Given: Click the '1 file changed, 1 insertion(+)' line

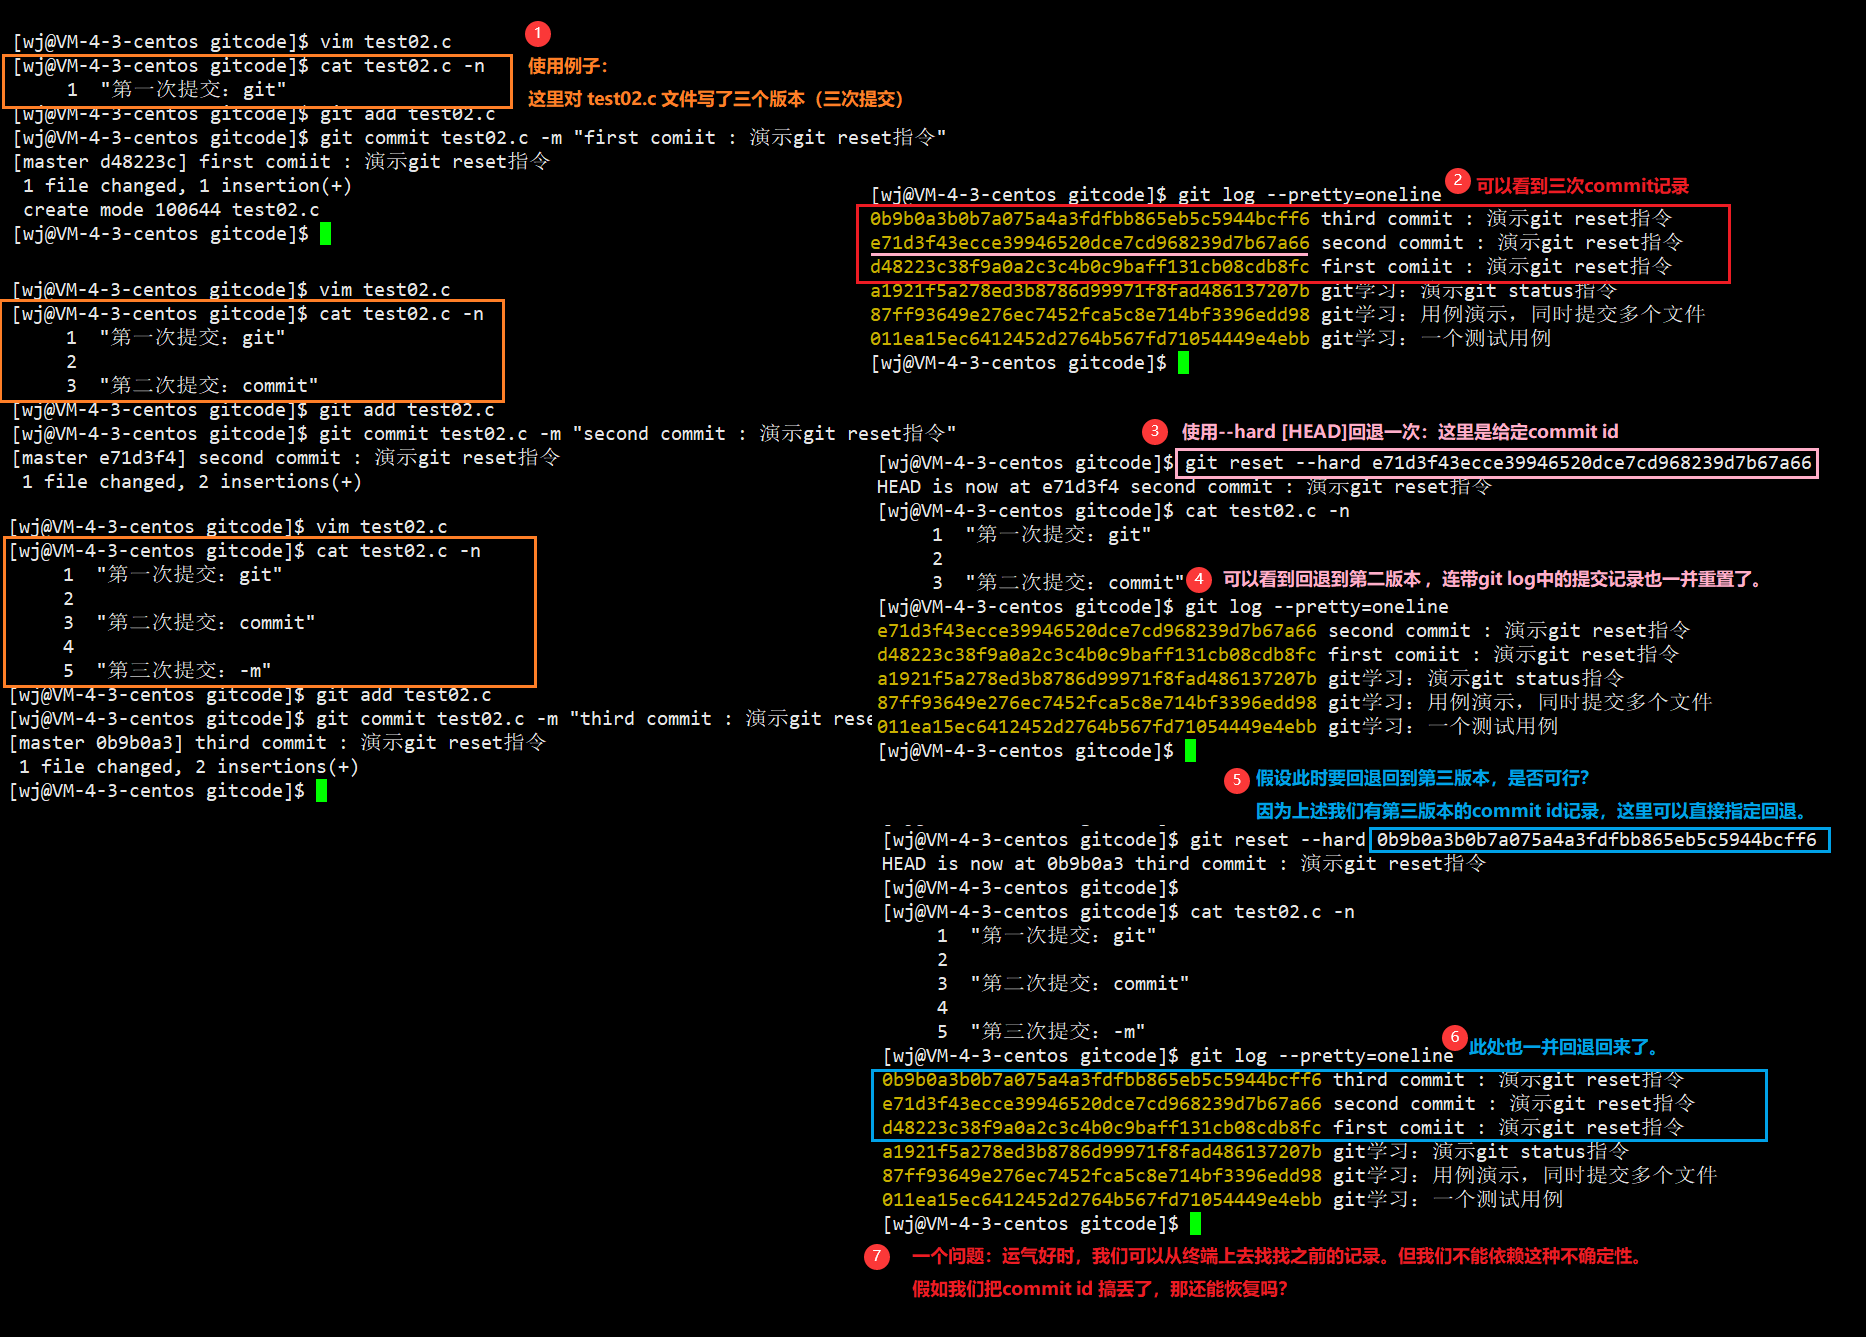Looking at the screenshot, I should pyautogui.click(x=187, y=185).
